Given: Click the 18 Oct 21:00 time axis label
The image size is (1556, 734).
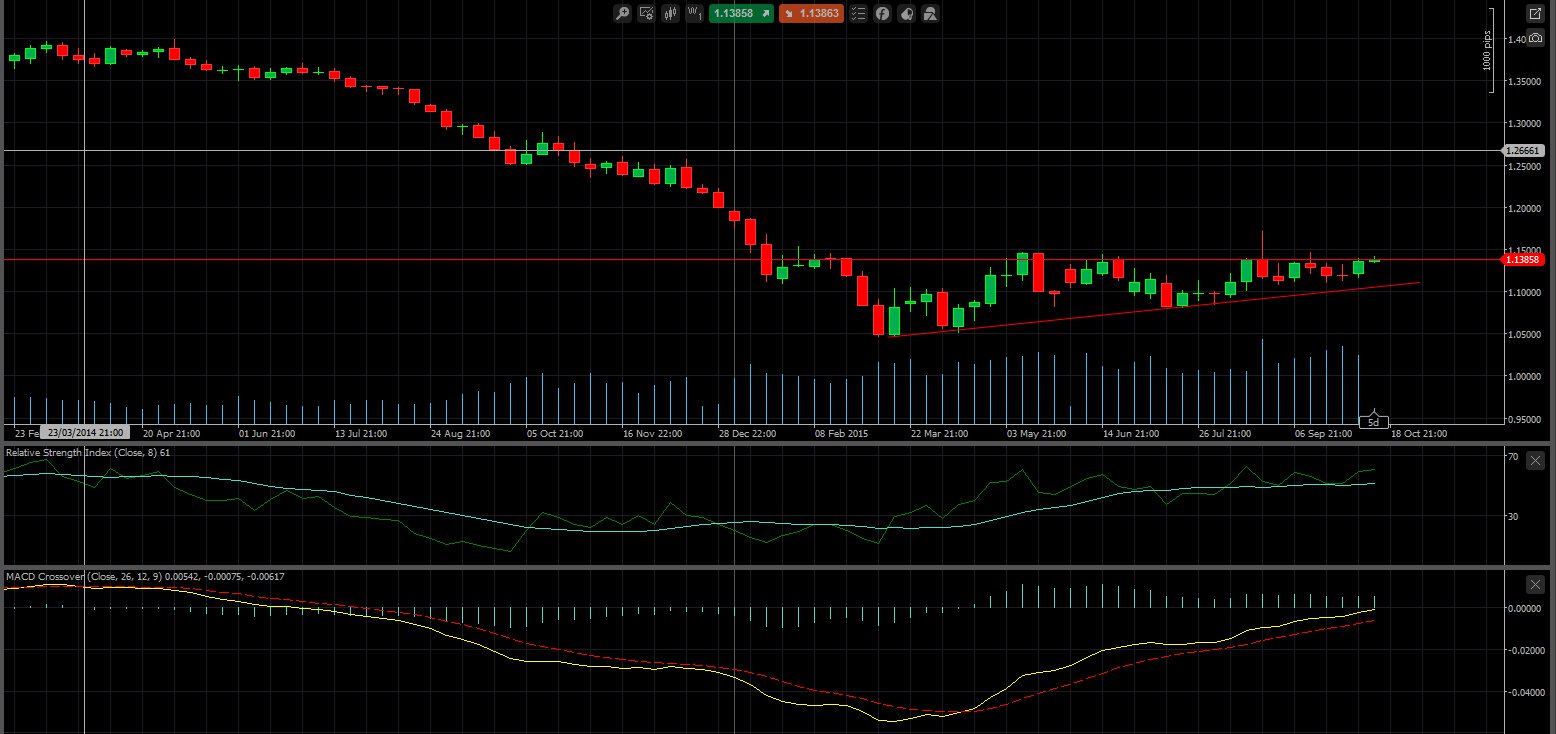Looking at the screenshot, I should click(1420, 434).
